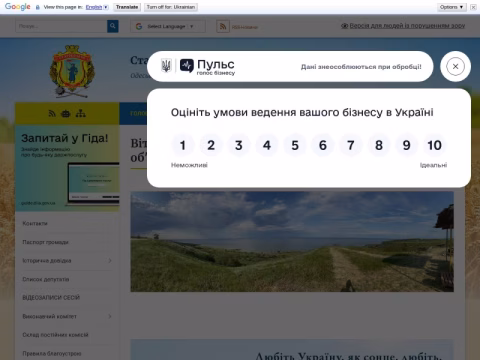
Task: Open the Select Language dropdown
Action: point(168,26)
